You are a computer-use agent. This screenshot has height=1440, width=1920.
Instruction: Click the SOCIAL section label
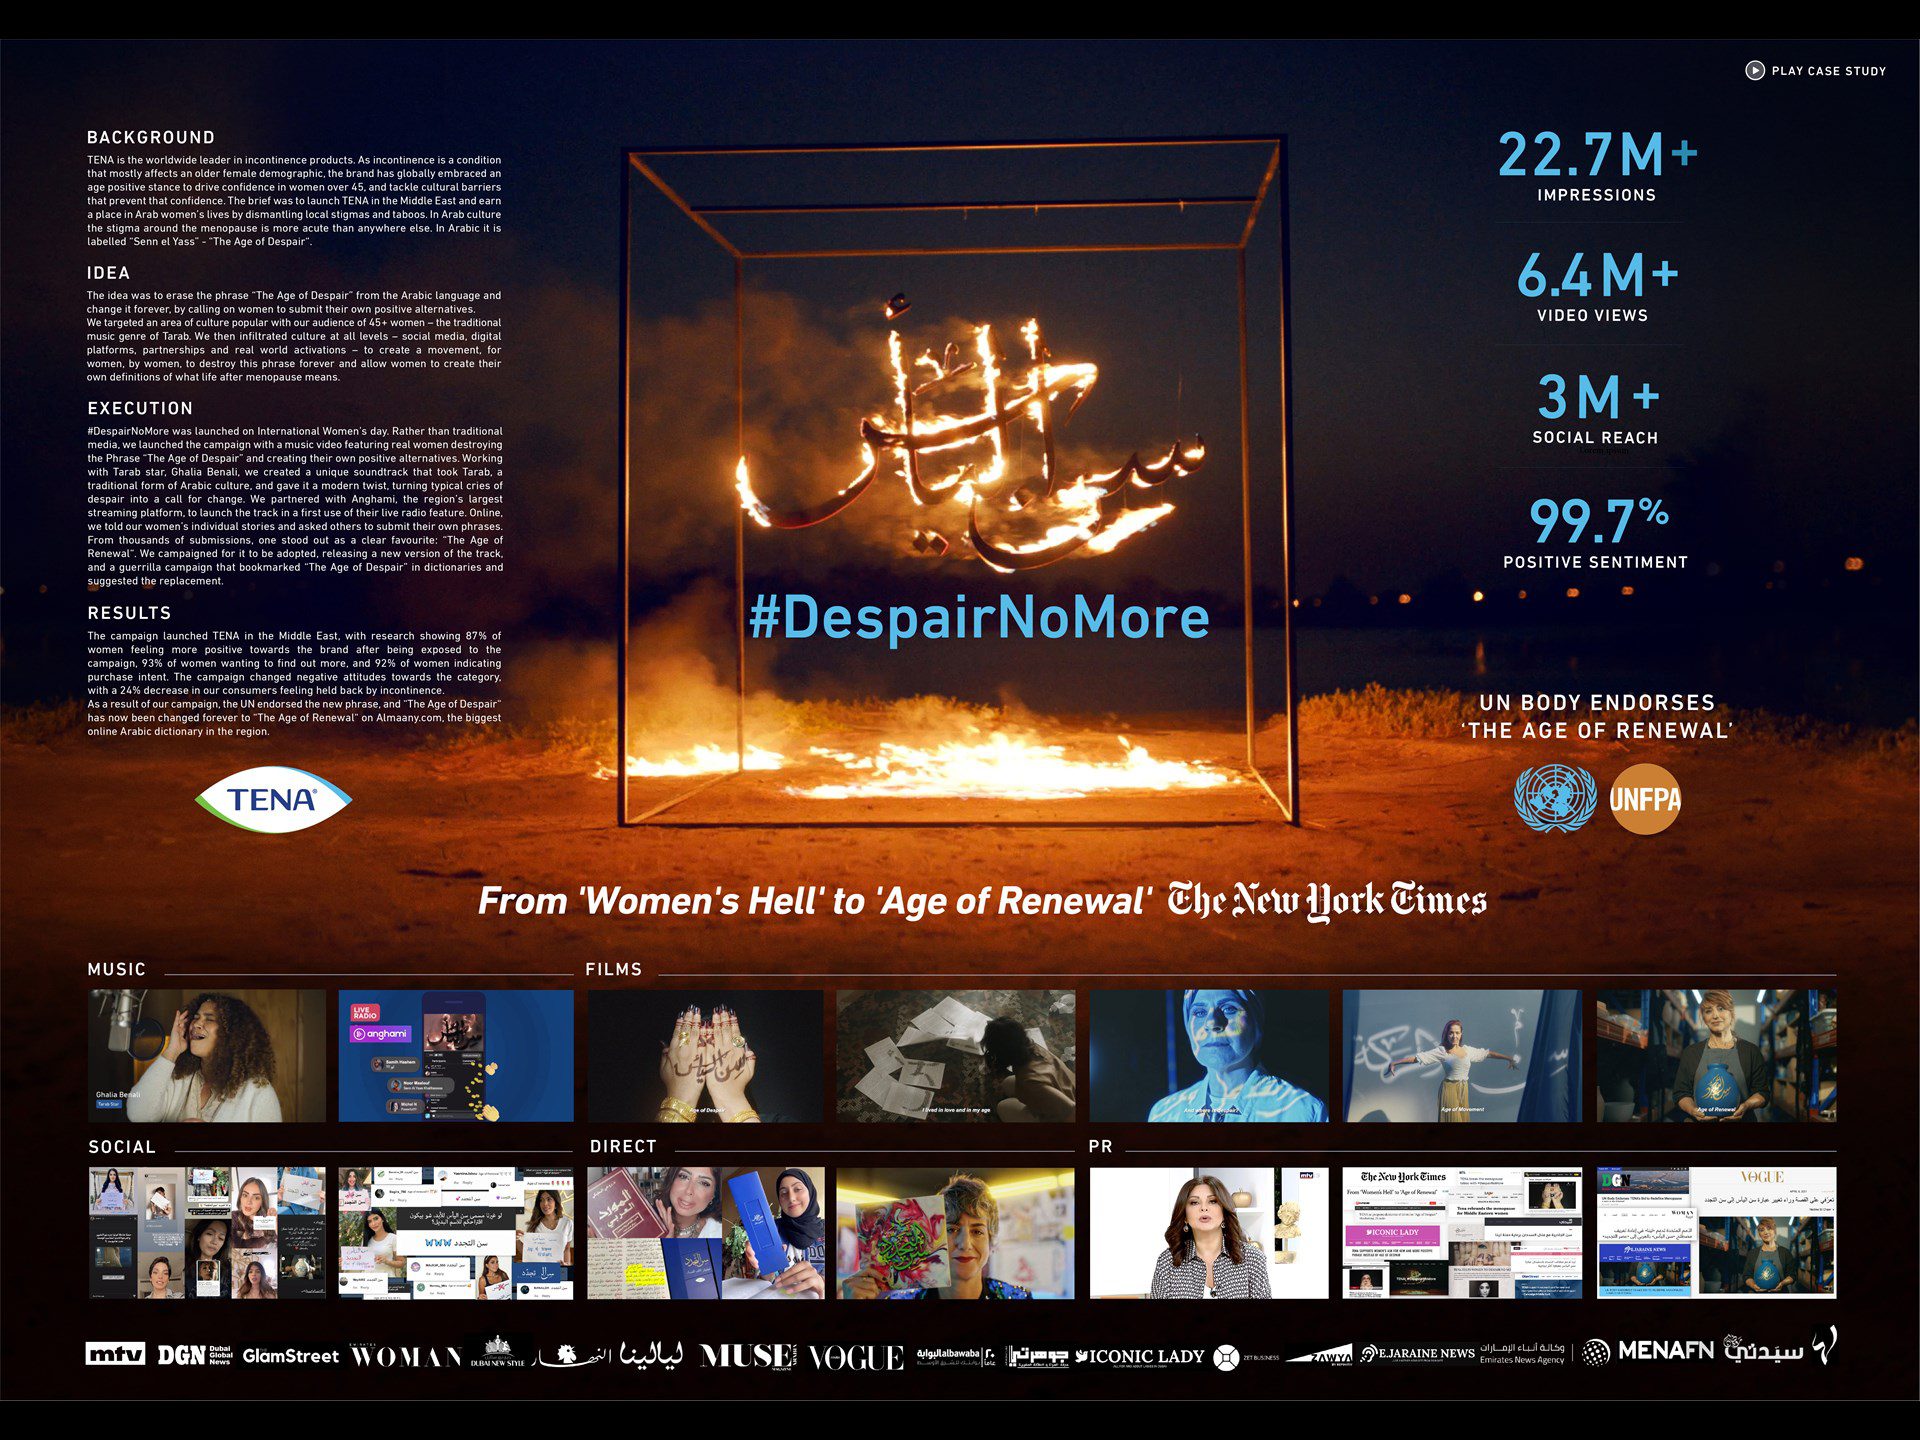pos(122,1147)
